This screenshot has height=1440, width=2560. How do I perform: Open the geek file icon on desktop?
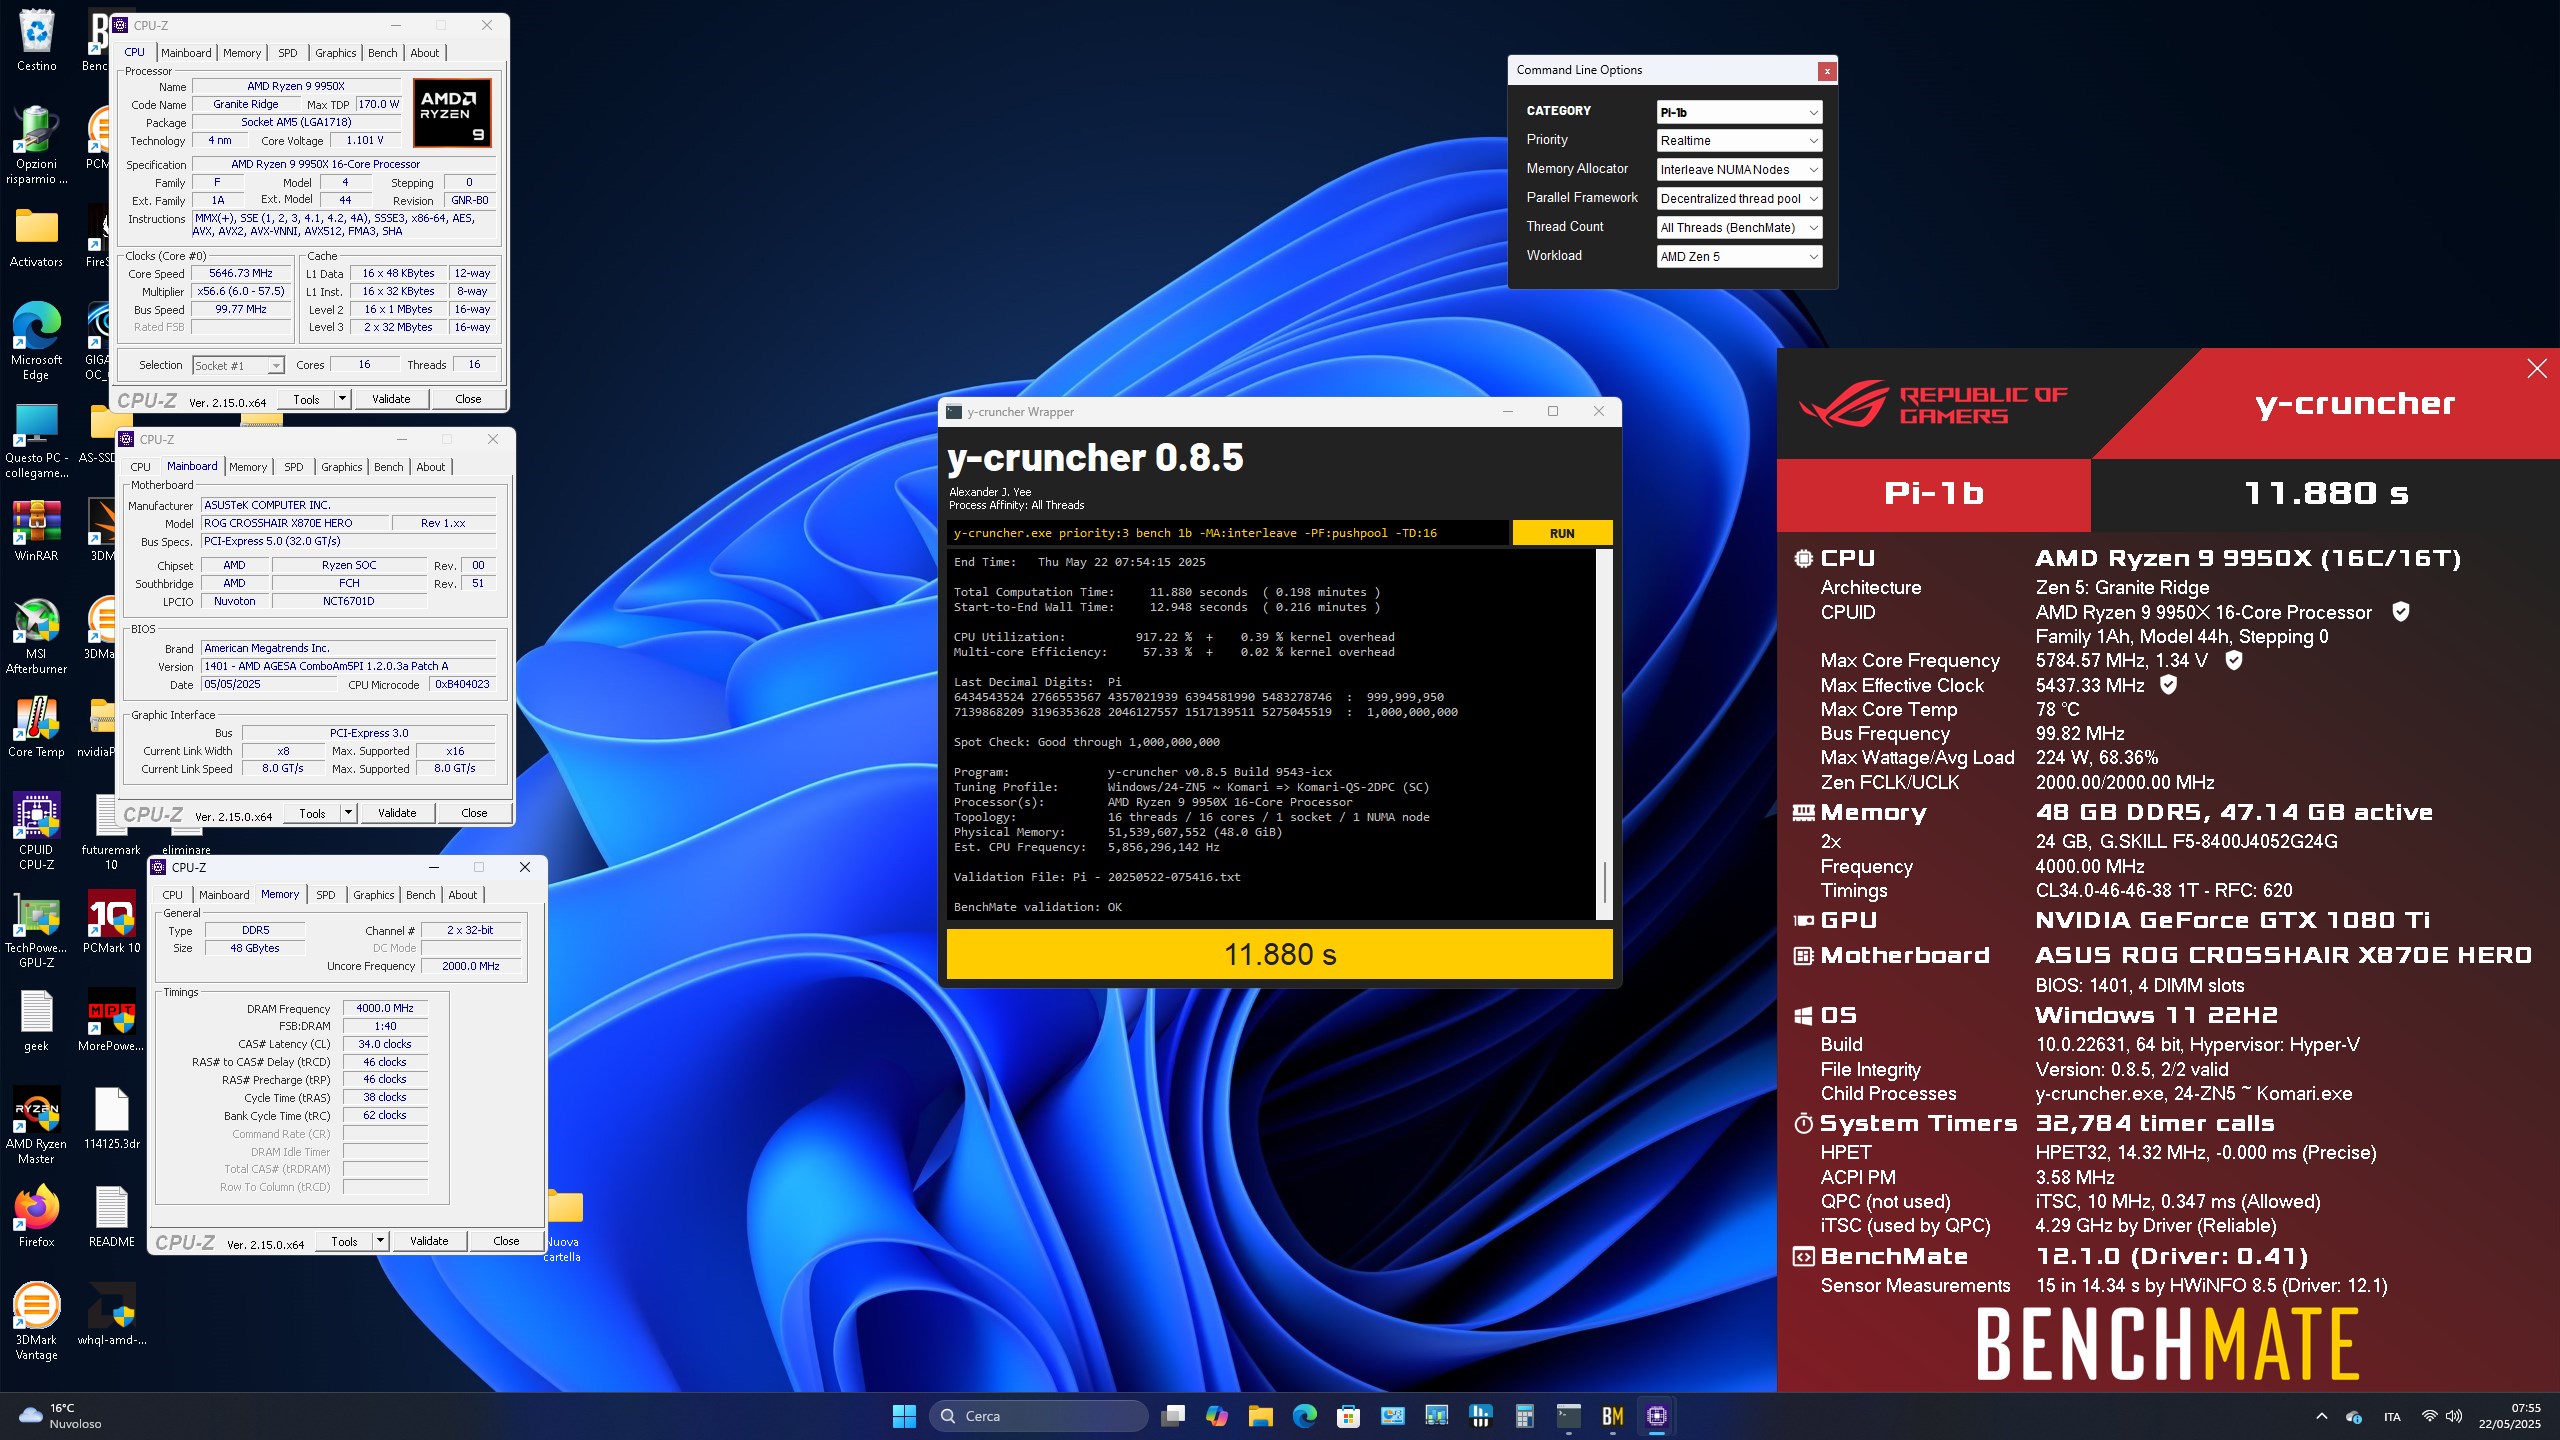click(37, 1019)
